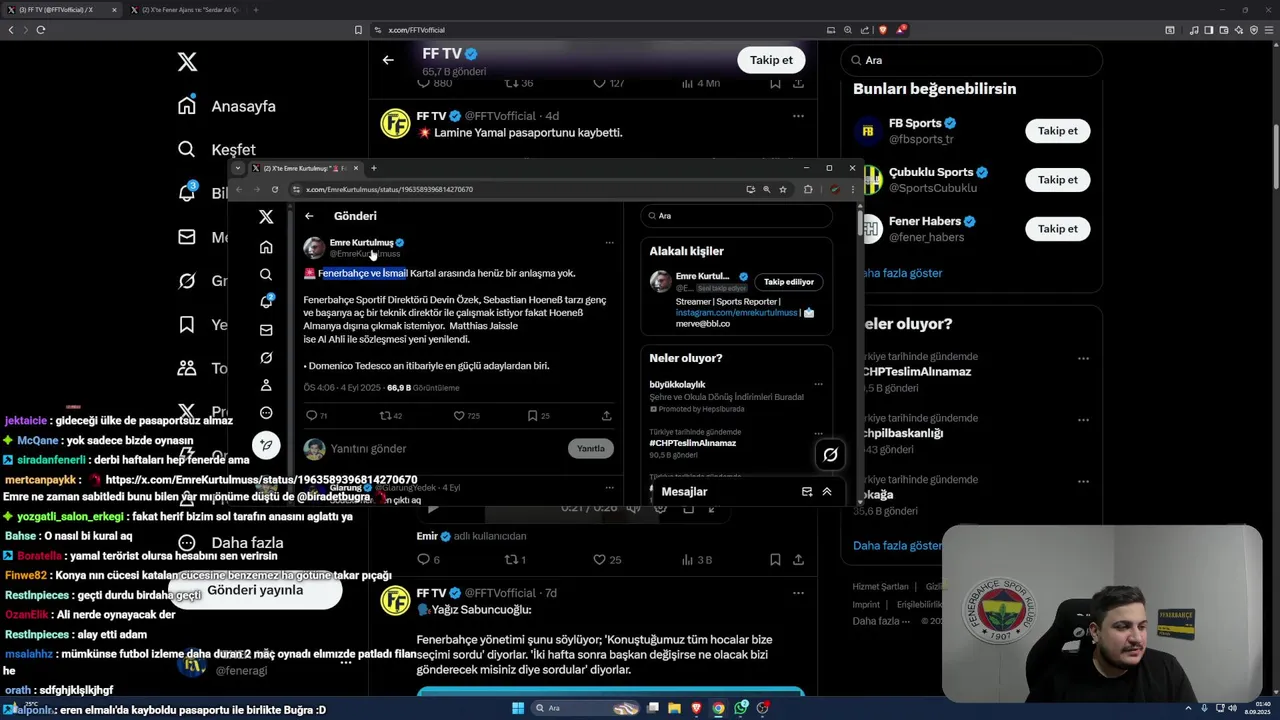
Task: Click the X logo in background Brave window
Action: [187, 62]
